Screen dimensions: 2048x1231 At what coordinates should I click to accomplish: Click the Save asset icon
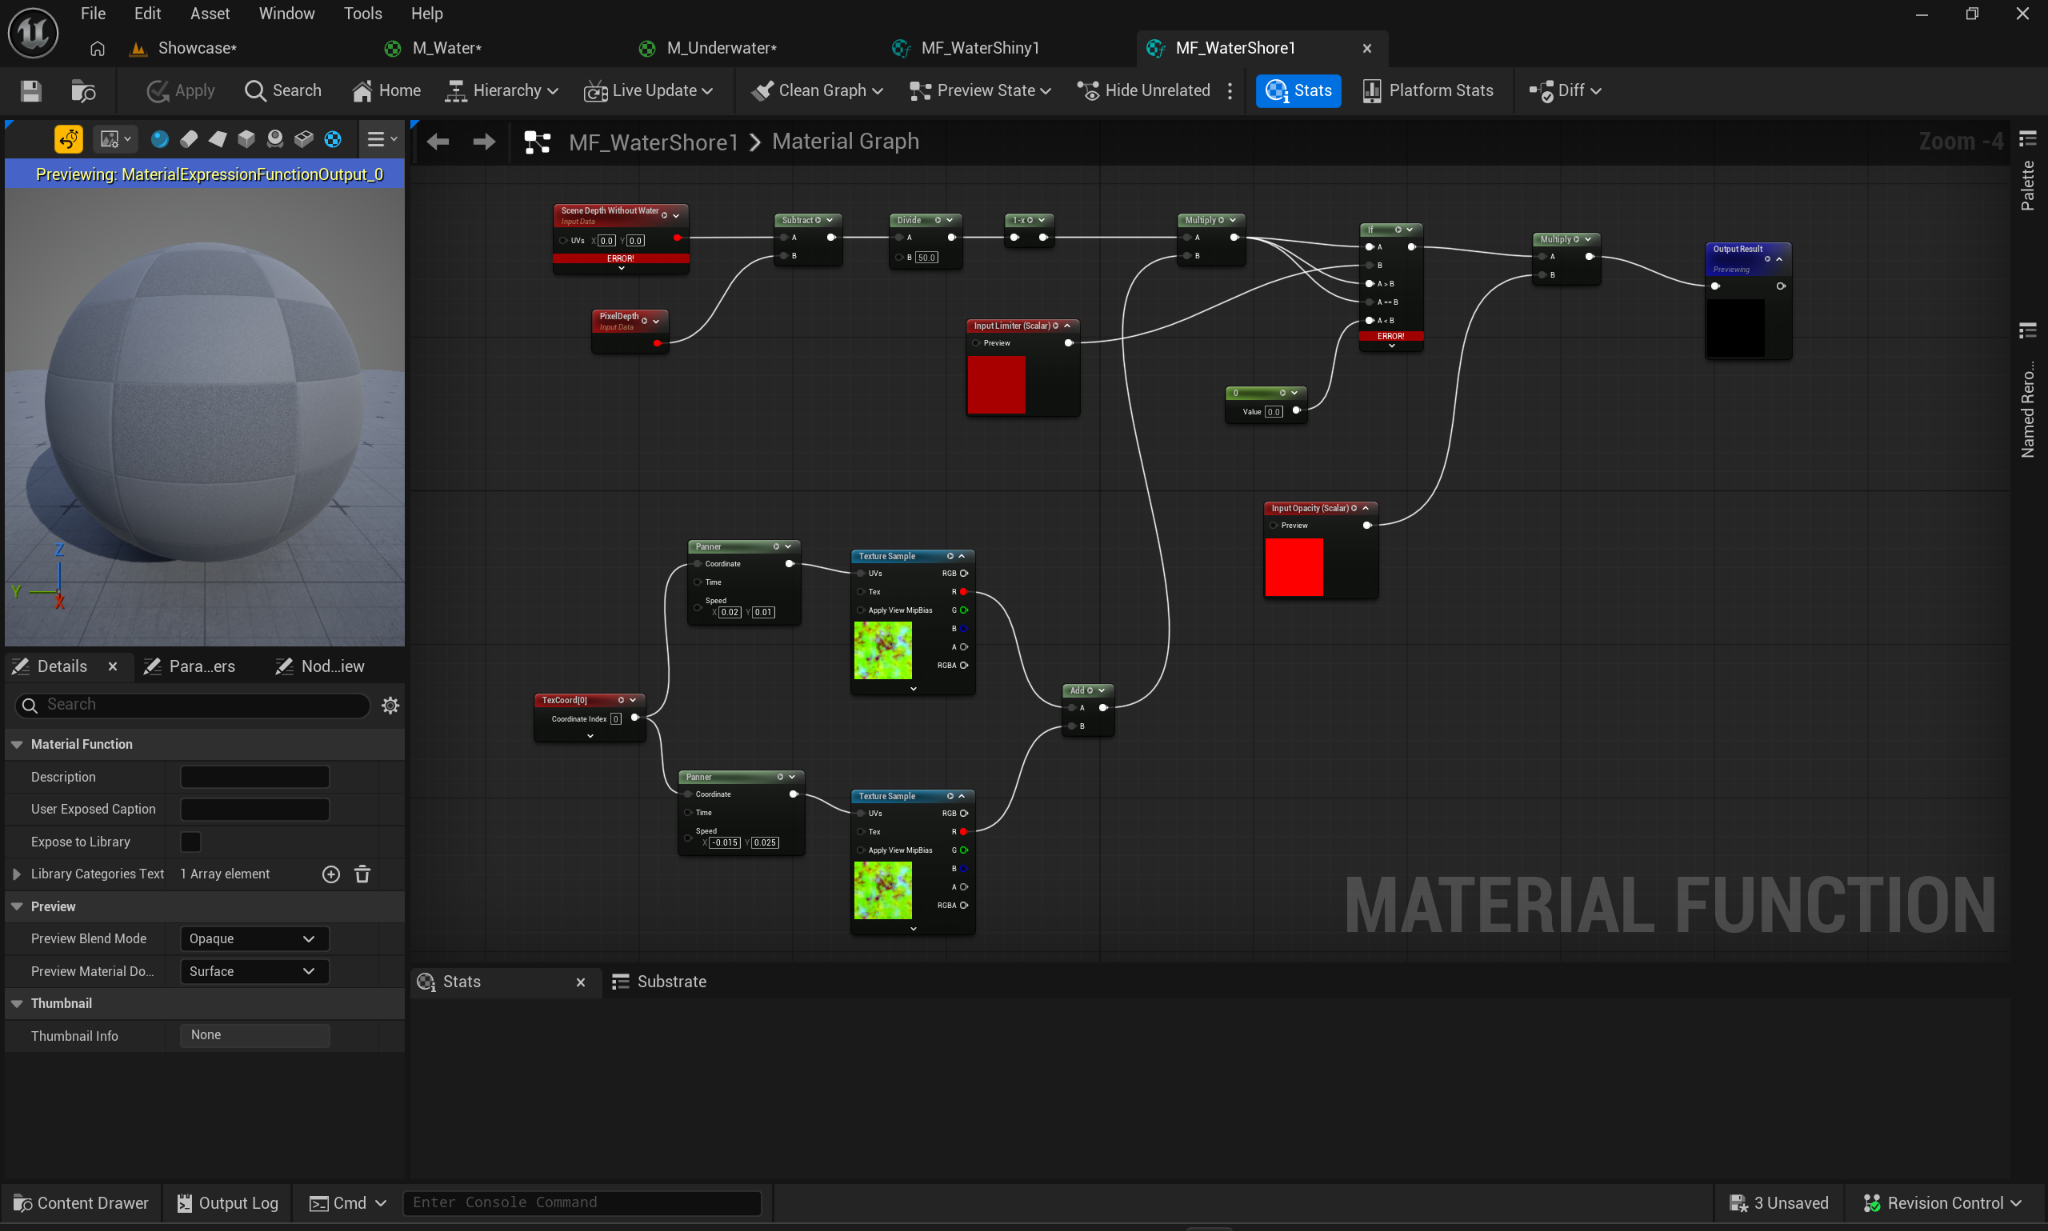31,91
